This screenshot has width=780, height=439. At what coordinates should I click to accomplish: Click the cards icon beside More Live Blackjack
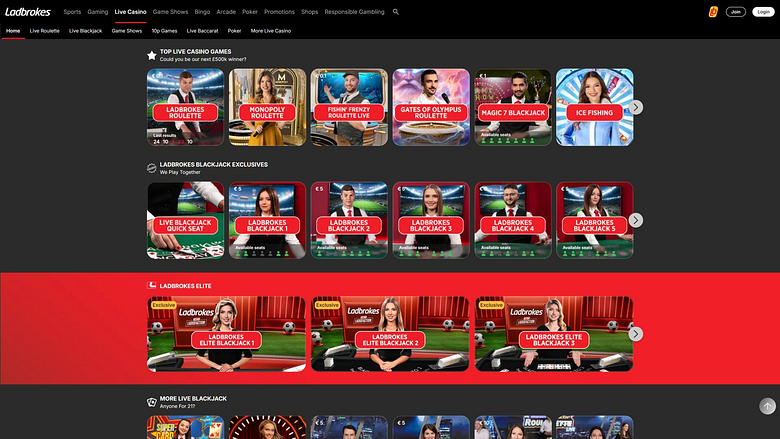pos(152,402)
